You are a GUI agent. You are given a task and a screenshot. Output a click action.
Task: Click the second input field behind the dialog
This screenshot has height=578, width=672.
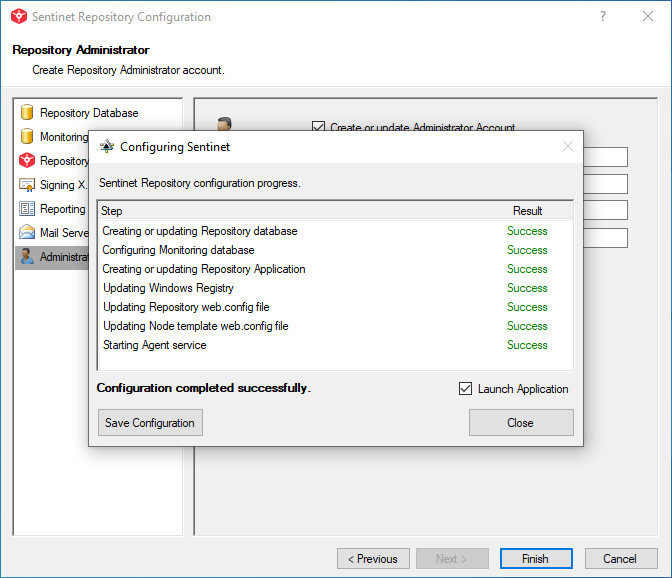click(x=605, y=184)
